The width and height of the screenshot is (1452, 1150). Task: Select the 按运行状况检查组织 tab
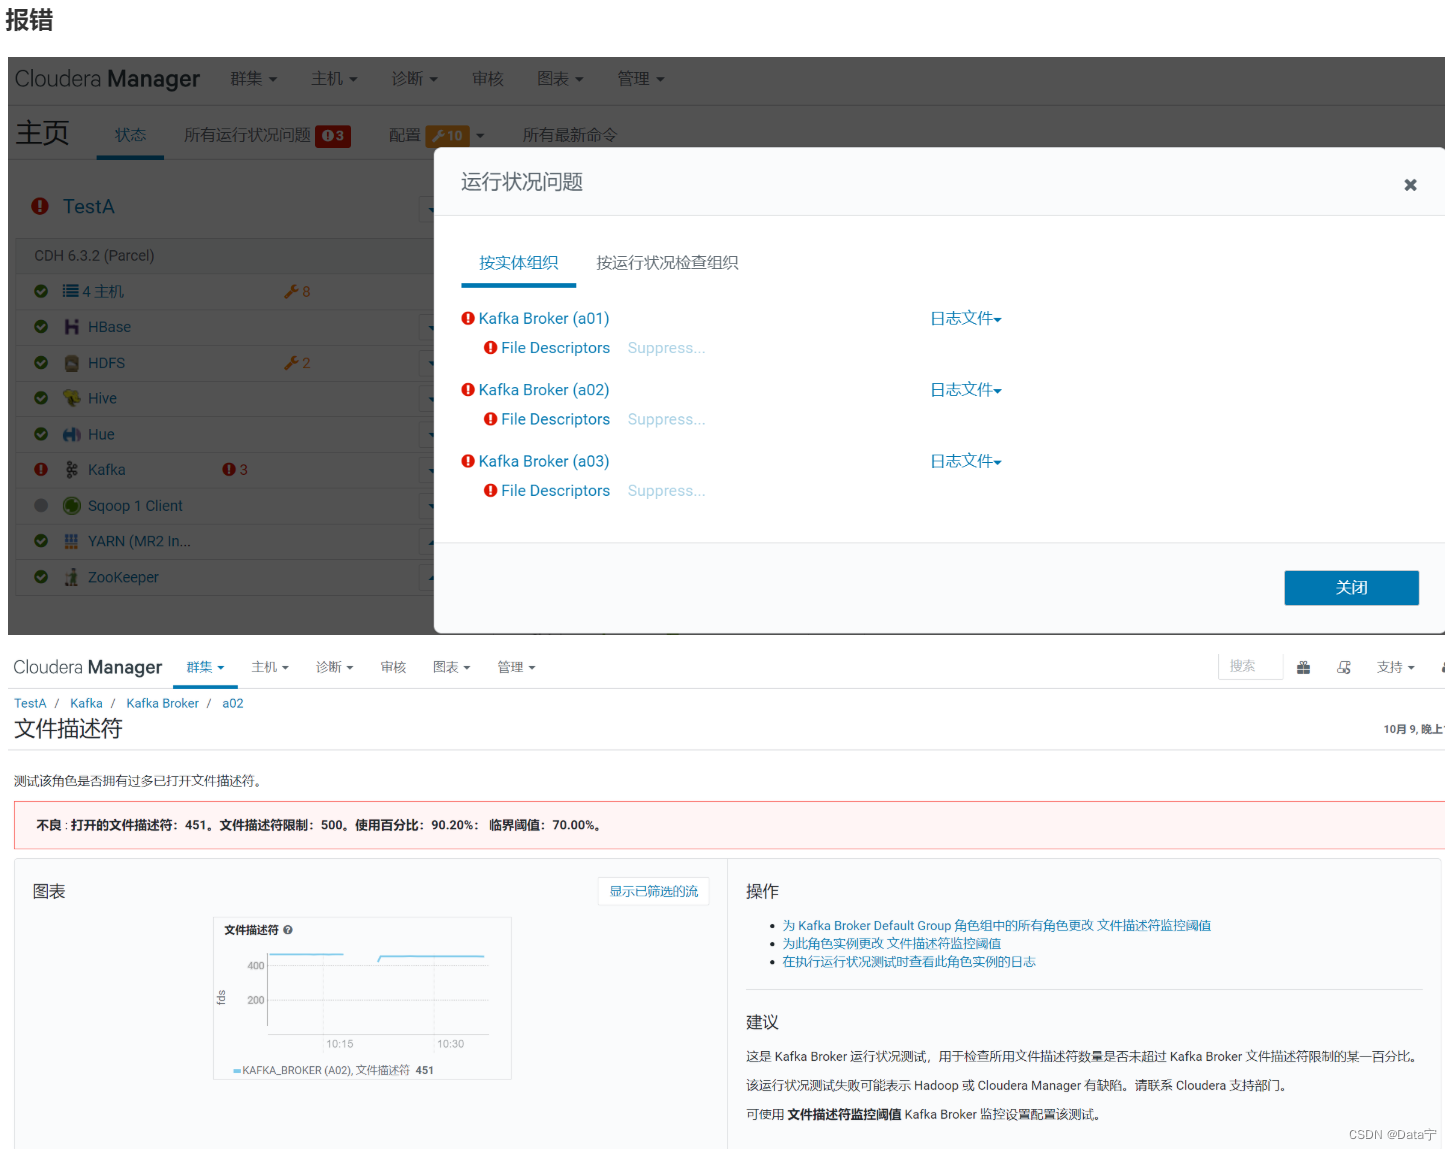coord(667,263)
